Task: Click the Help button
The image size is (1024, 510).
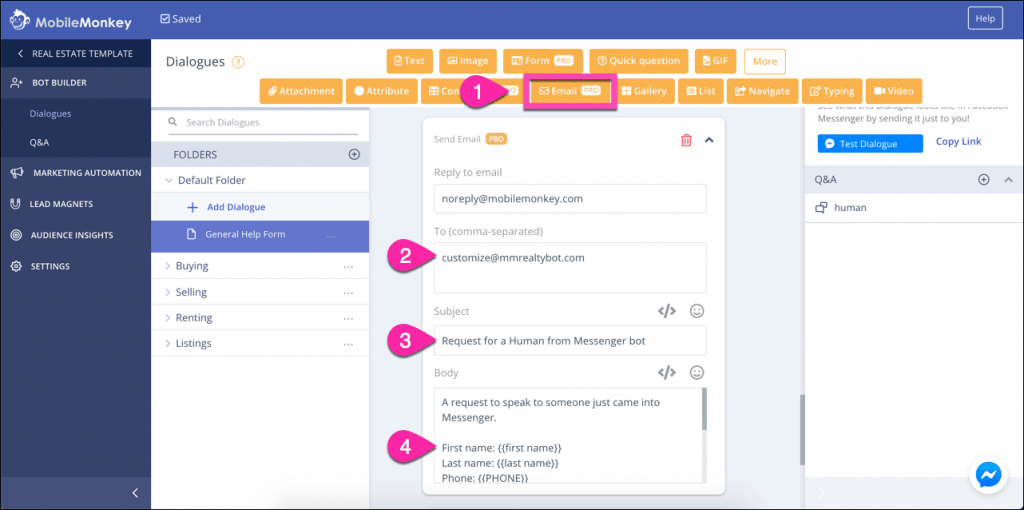Action: pos(985,19)
